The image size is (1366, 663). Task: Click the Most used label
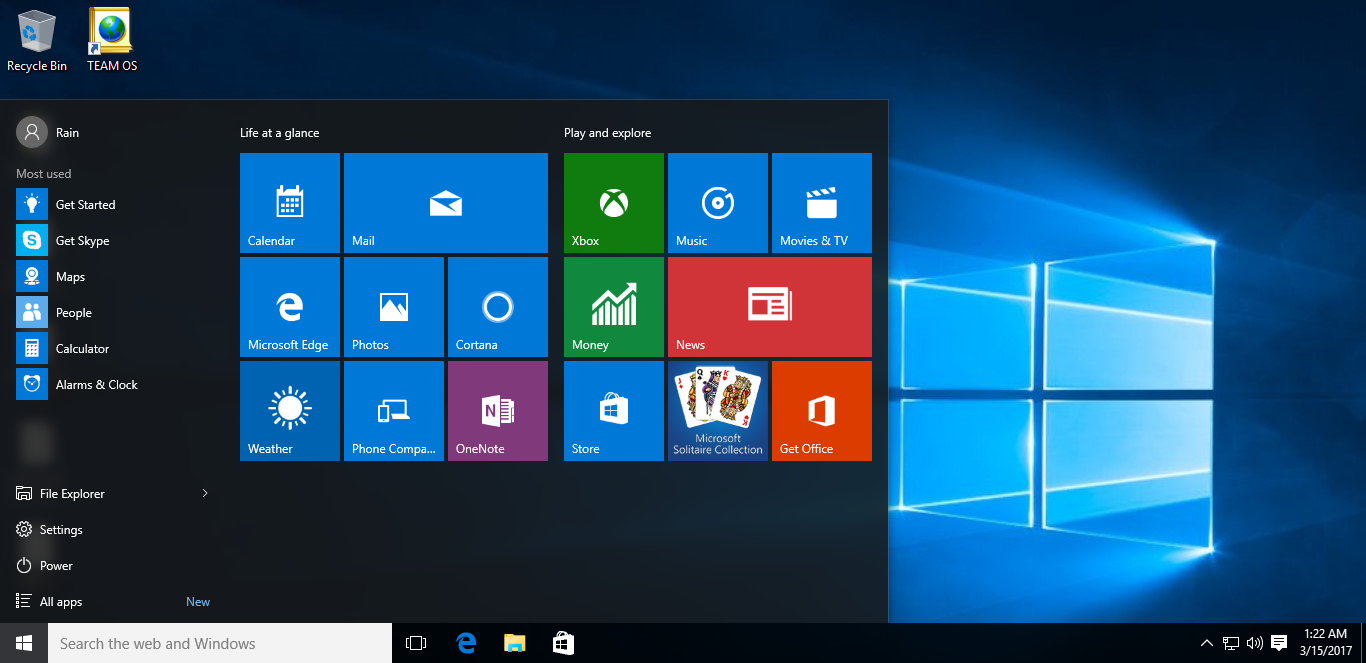click(x=44, y=174)
